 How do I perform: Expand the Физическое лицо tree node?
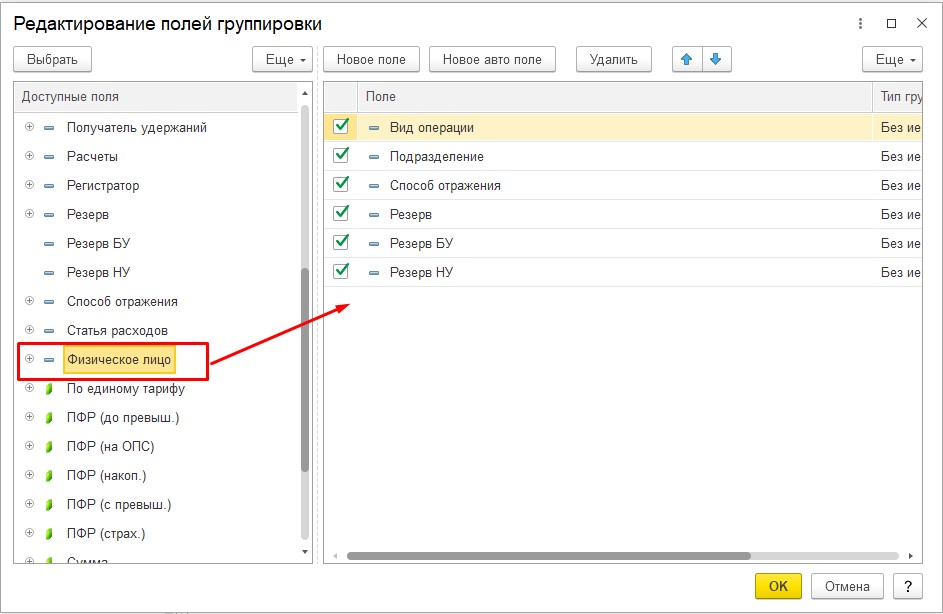click(x=29, y=359)
